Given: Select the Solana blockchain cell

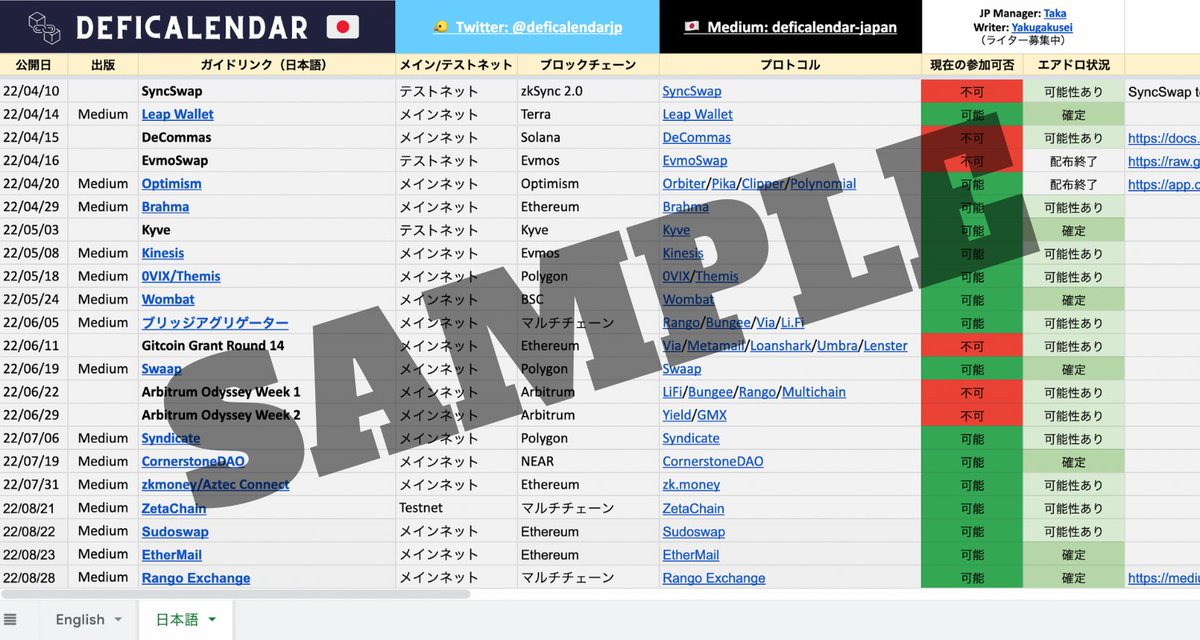Looking at the screenshot, I should coord(588,137).
